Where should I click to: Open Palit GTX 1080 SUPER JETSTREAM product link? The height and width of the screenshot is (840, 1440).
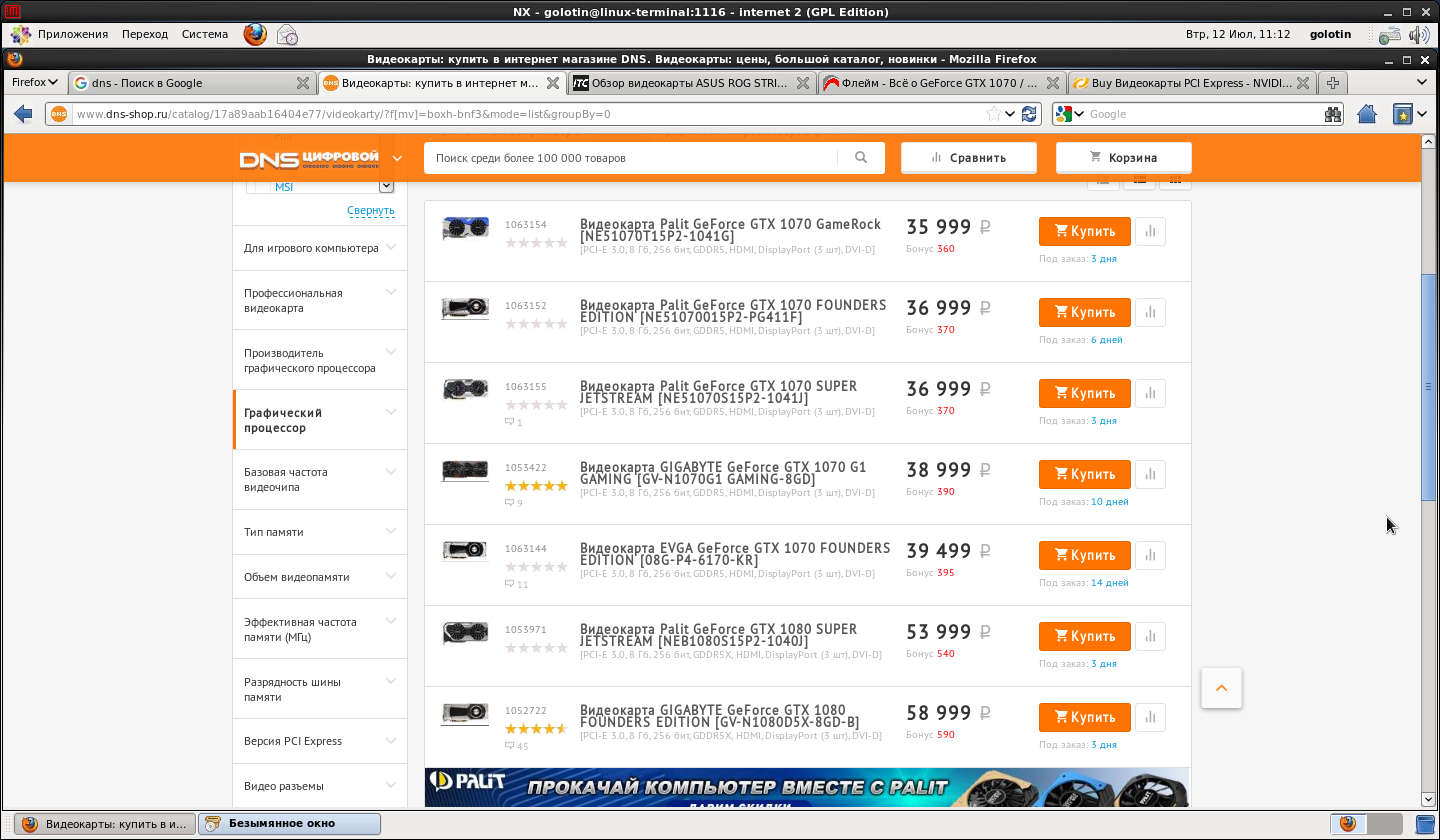coord(718,635)
